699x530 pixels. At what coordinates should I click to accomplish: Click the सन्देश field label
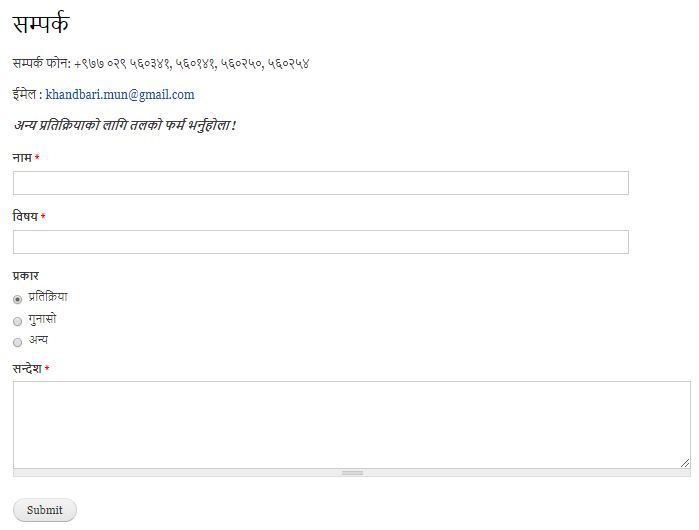click(27, 369)
